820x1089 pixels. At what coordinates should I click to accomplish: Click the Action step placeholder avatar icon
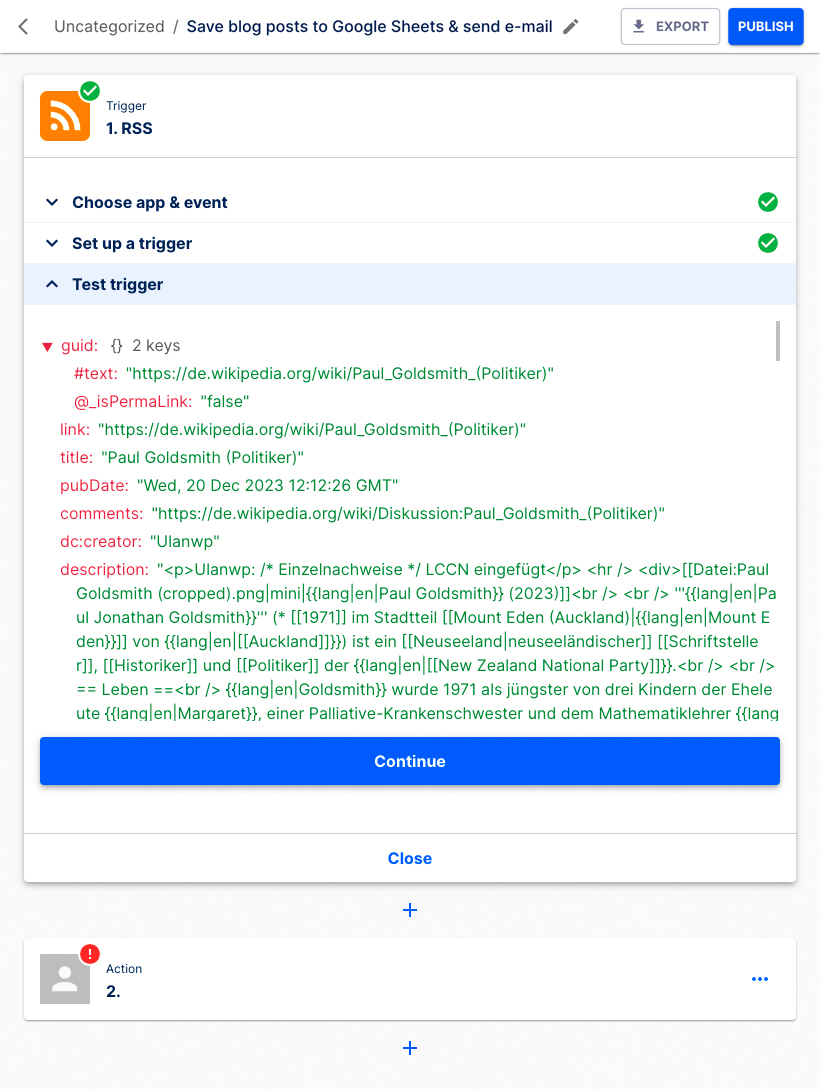[64, 979]
